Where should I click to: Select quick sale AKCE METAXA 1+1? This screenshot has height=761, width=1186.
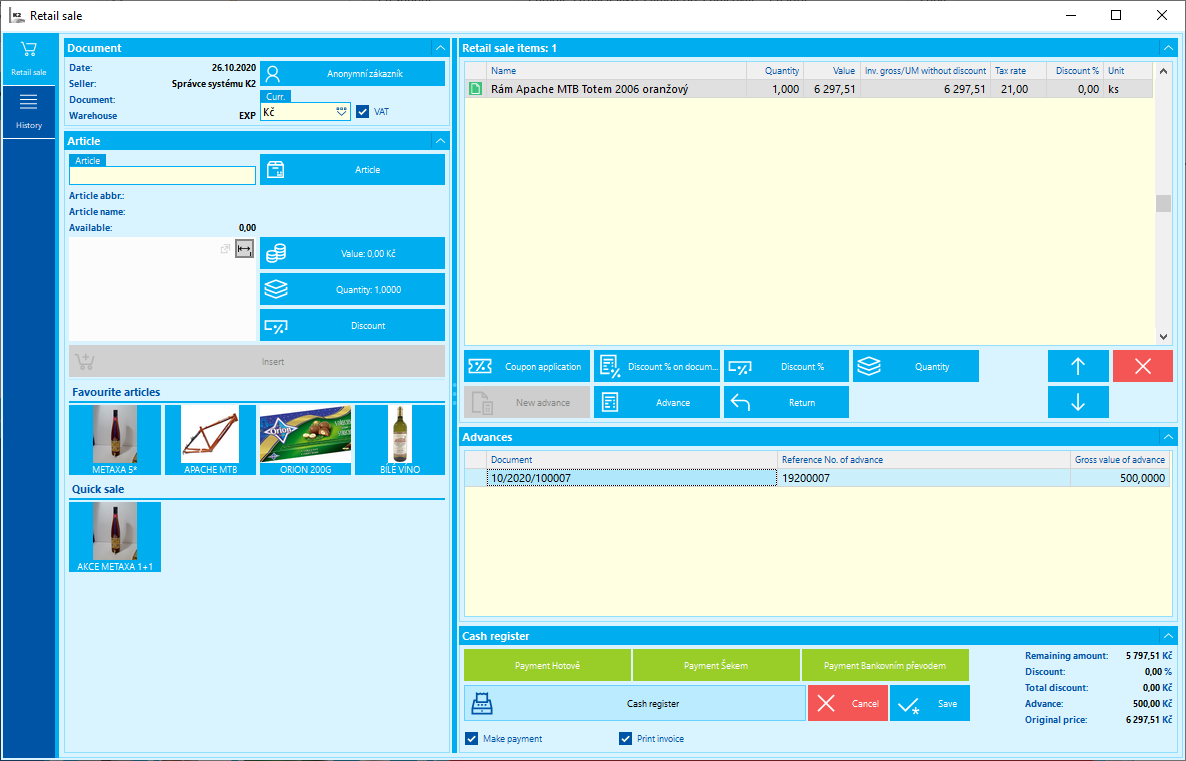point(115,536)
